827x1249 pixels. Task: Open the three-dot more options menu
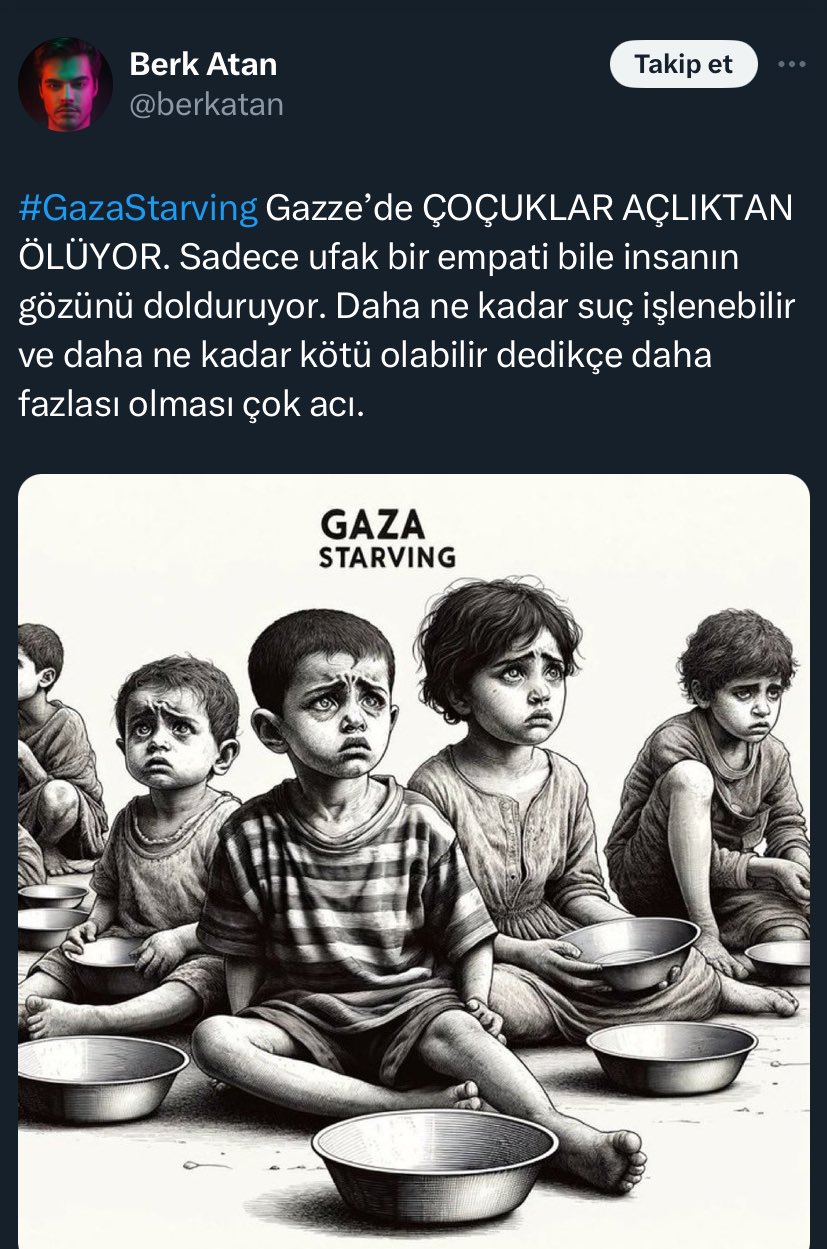[791, 65]
